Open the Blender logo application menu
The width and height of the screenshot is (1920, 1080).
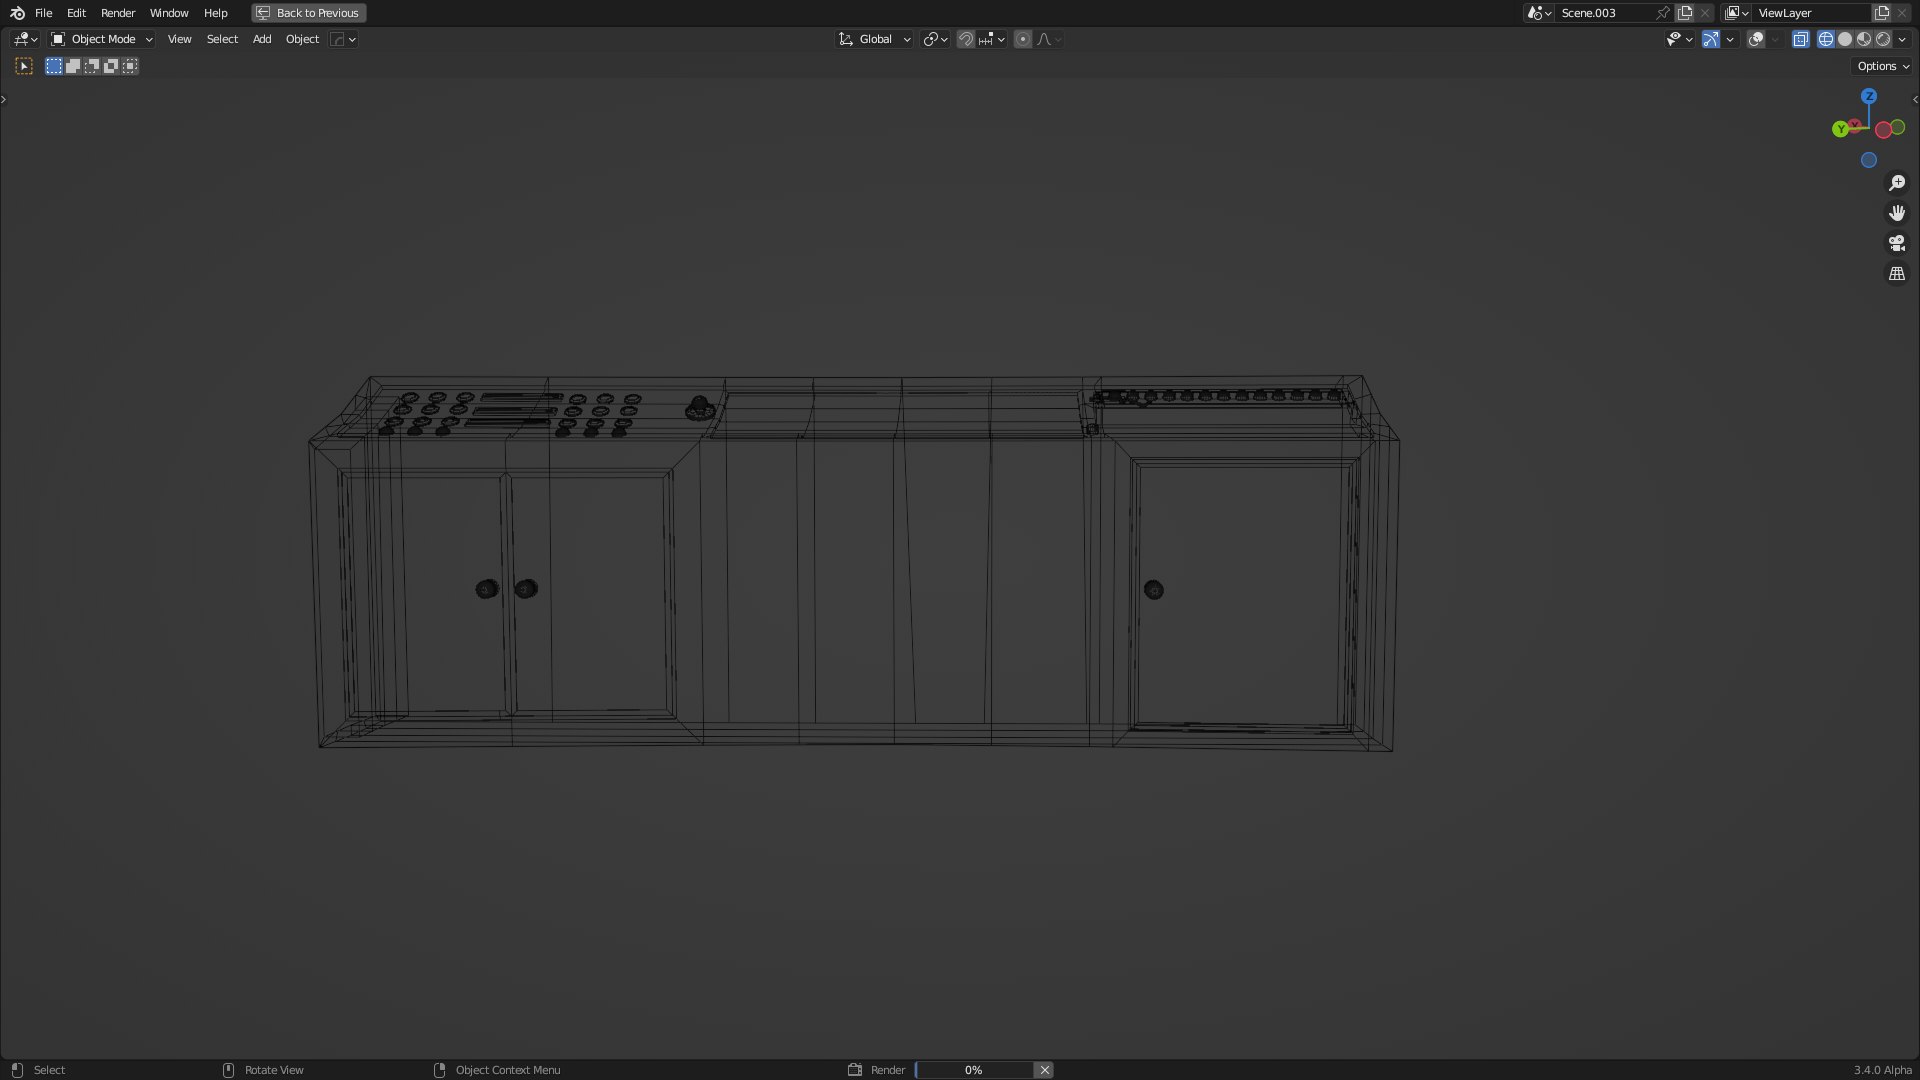pos(17,13)
